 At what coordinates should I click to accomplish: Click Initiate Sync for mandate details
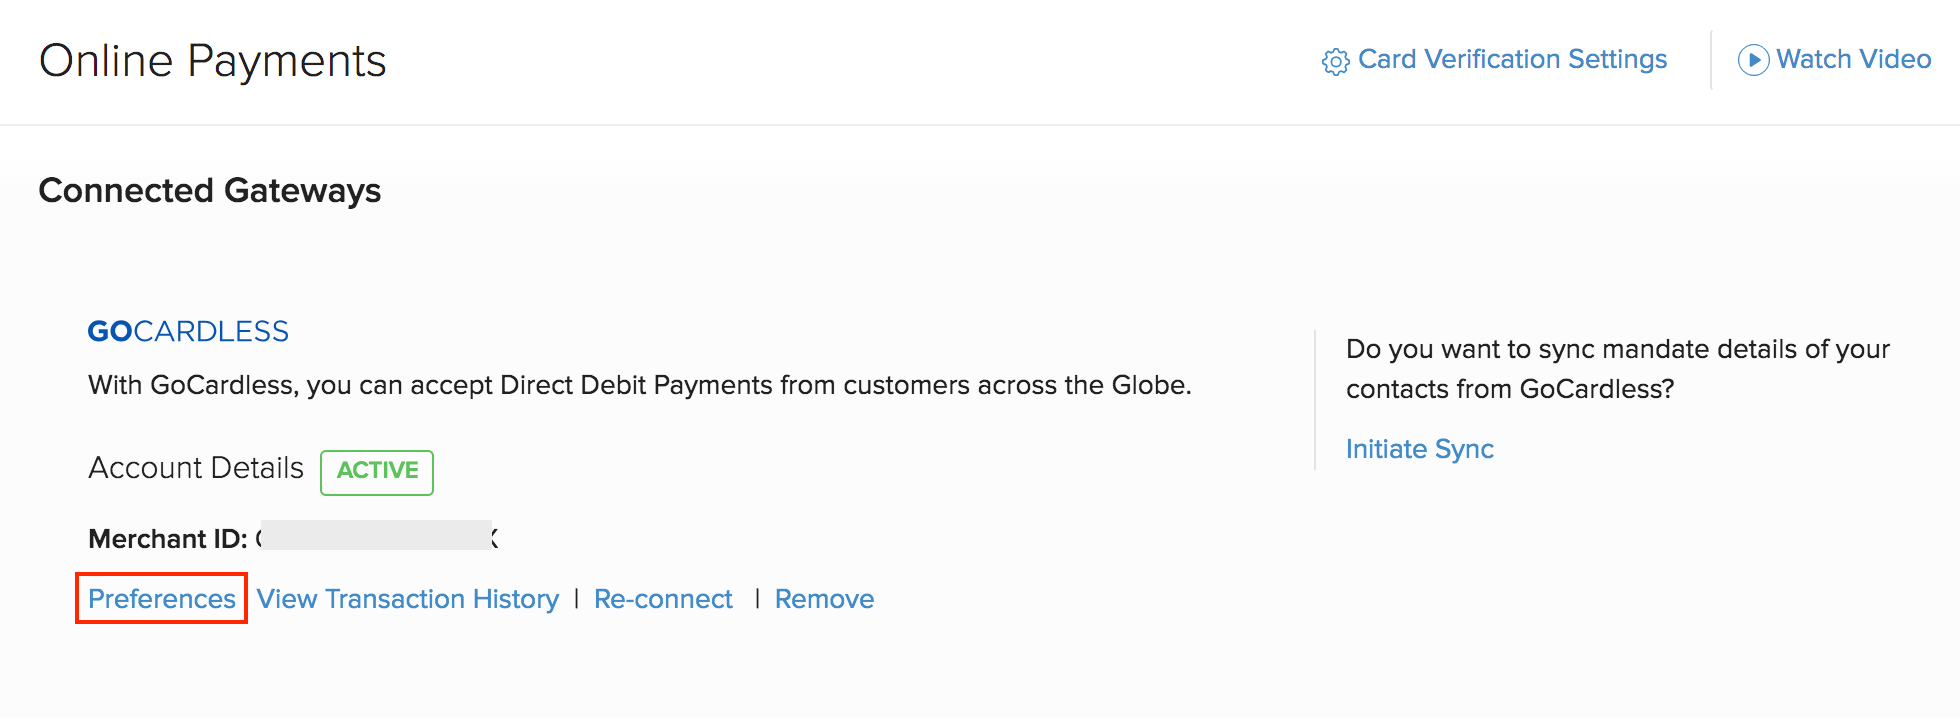coord(1419,449)
